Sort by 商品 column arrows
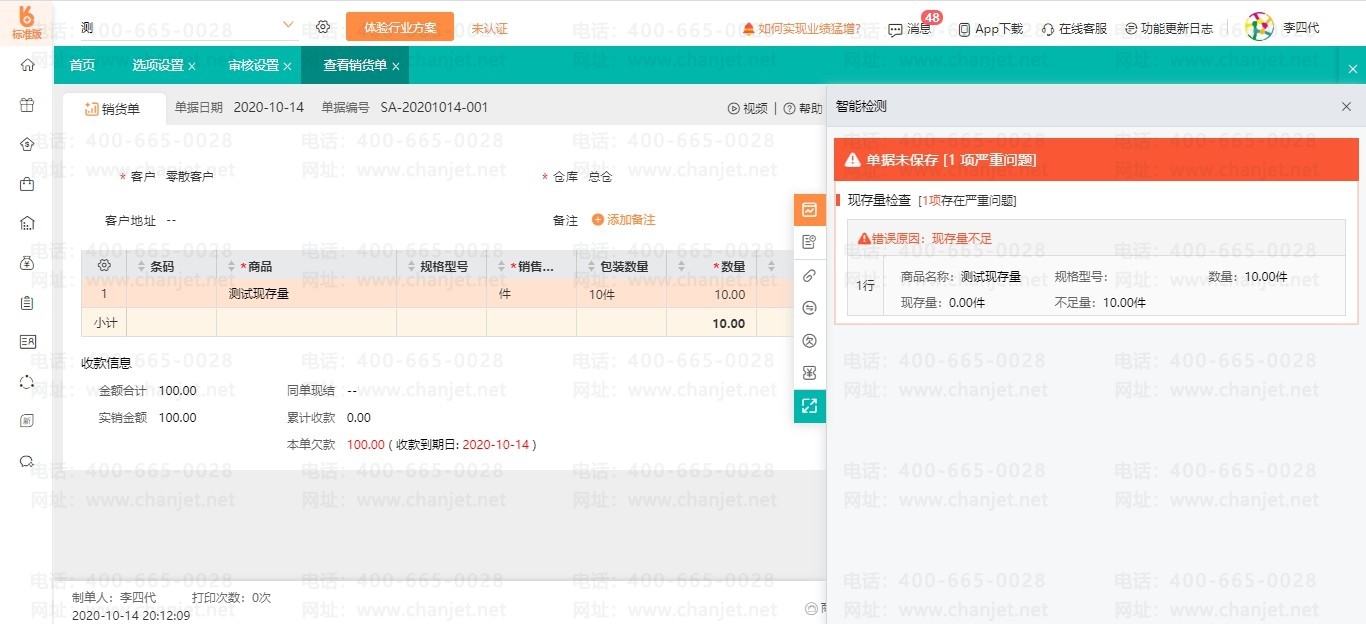 [229, 266]
